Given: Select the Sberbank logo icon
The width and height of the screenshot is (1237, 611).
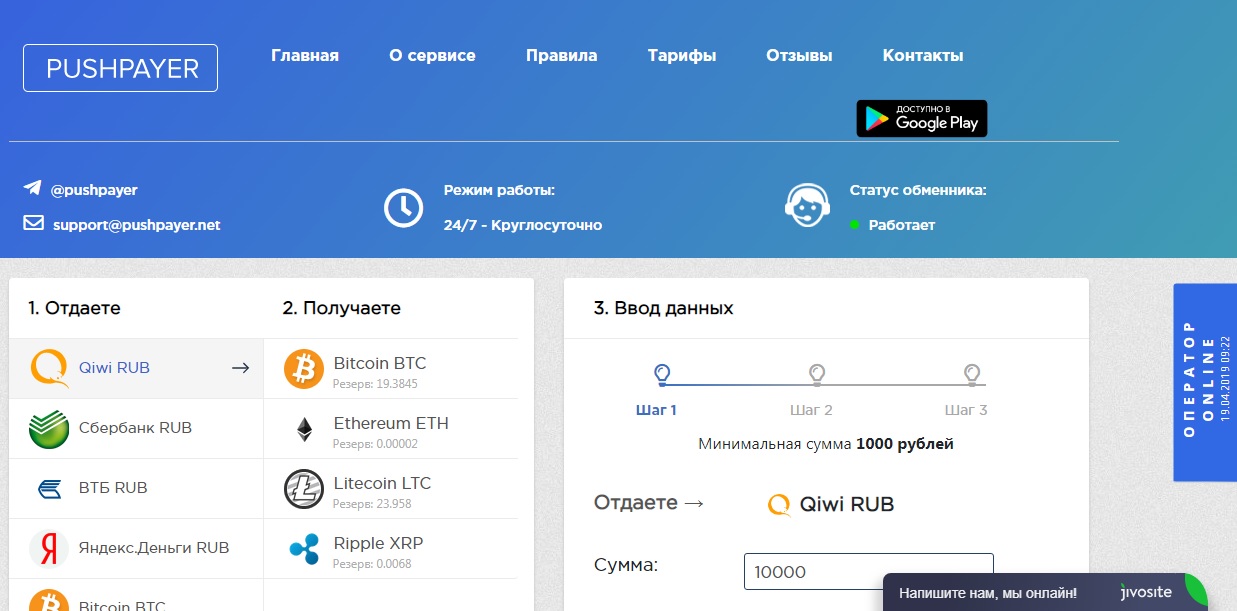Looking at the screenshot, I should pyautogui.click(x=49, y=428).
